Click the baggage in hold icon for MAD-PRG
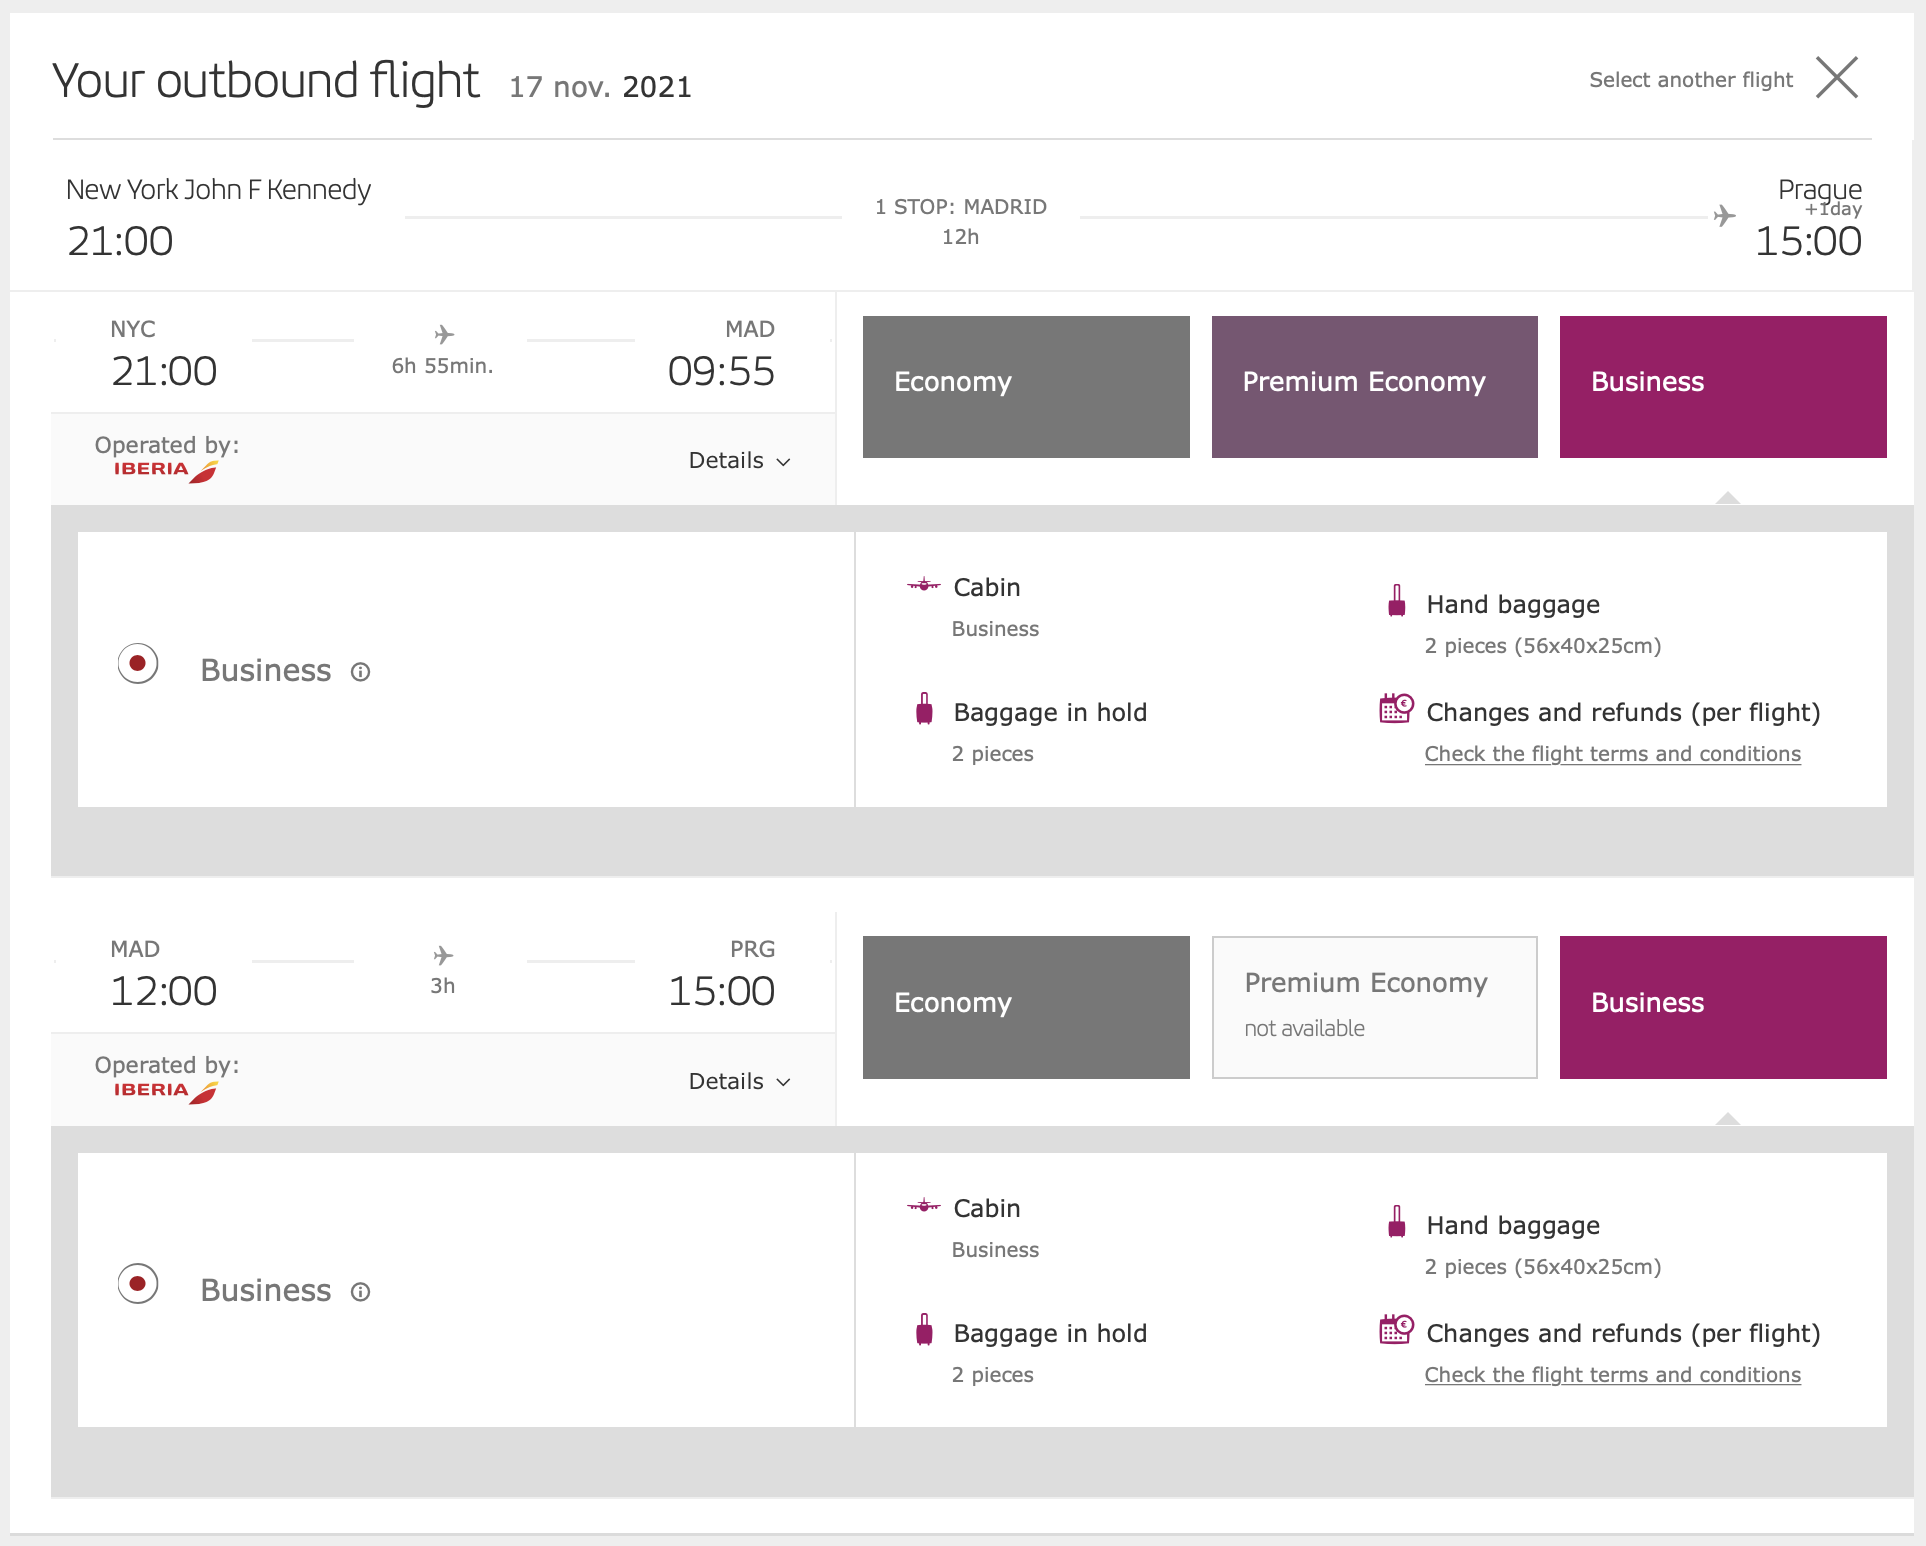 click(925, 1333)
